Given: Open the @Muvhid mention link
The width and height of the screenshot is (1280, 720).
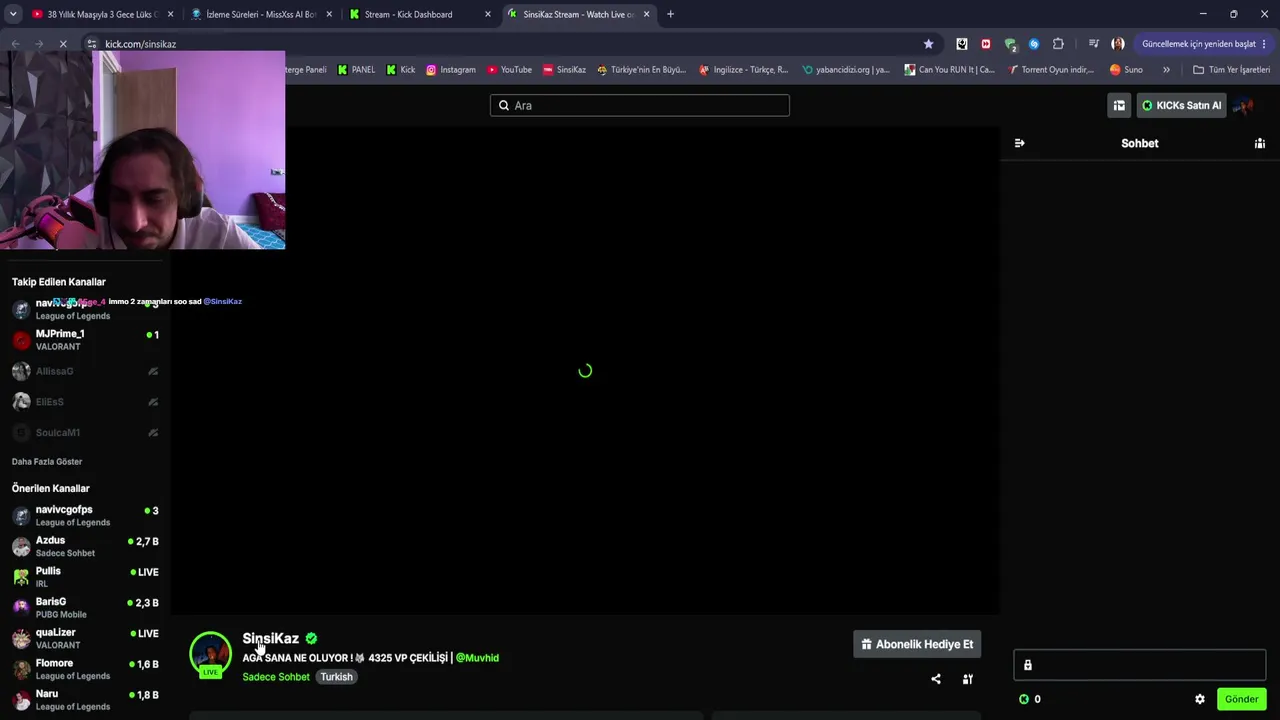Looking at the screenshot, I should coord(477,658).
